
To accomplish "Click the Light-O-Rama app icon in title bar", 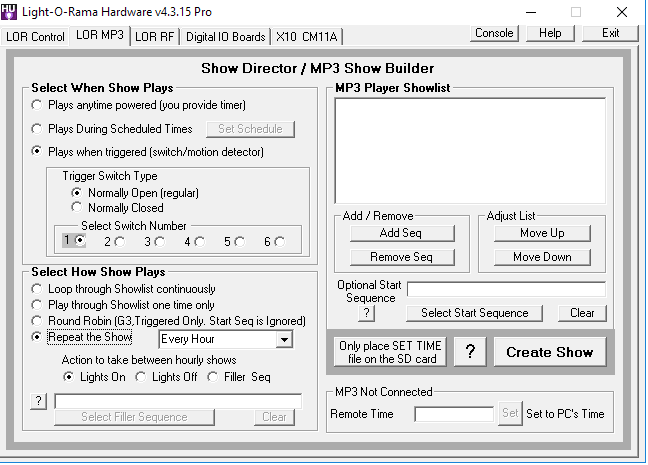I will point(11,12).
